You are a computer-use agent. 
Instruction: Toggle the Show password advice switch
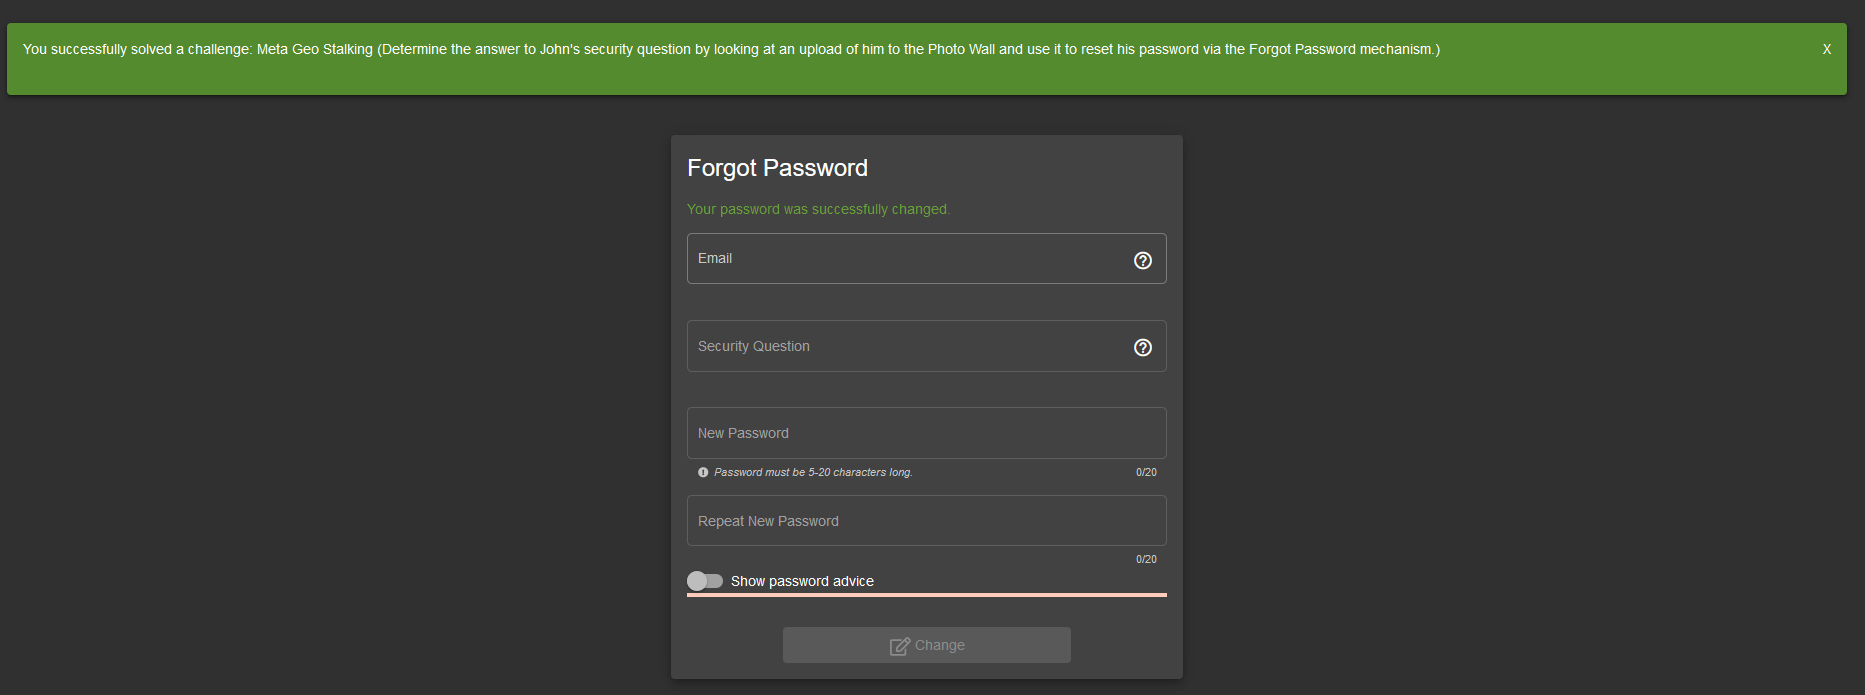705,581
